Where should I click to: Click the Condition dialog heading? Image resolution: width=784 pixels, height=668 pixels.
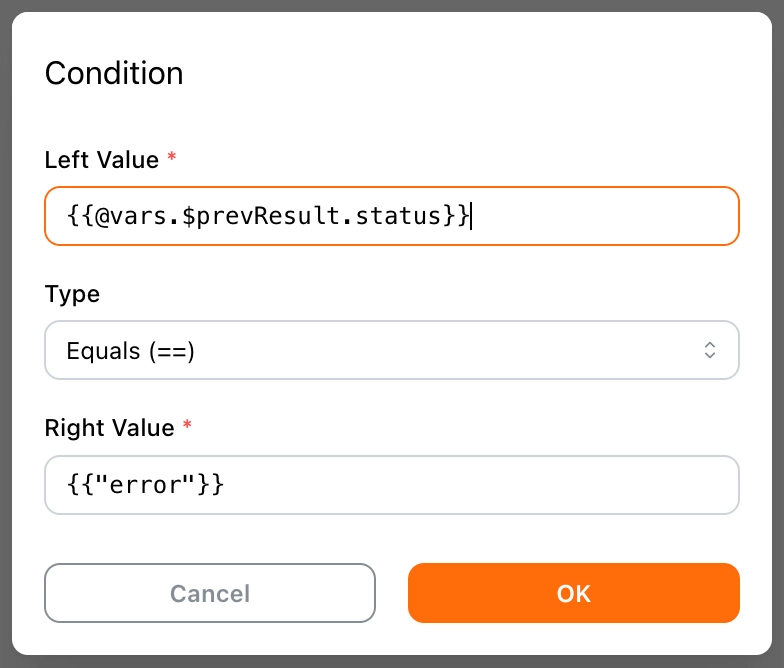tap(114, 73)
